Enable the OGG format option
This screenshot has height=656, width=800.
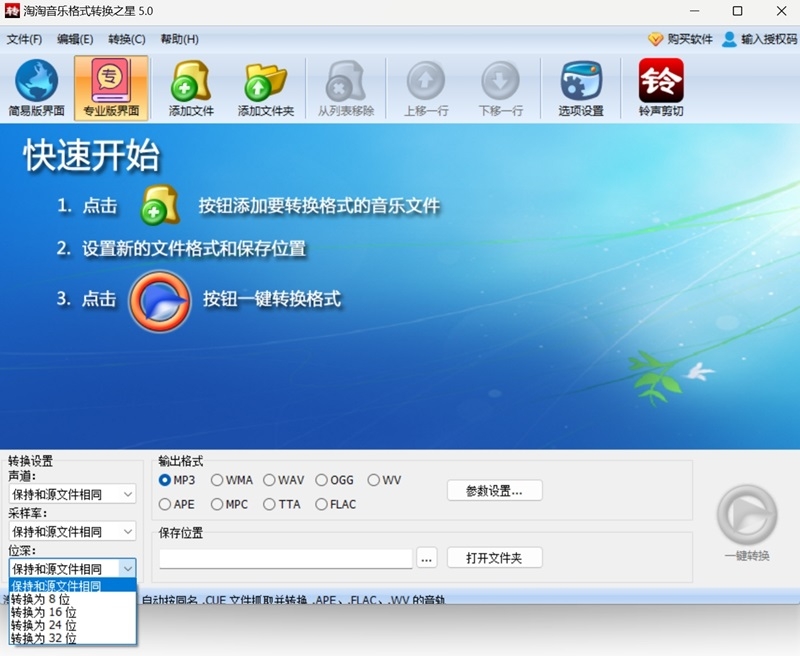321,480
